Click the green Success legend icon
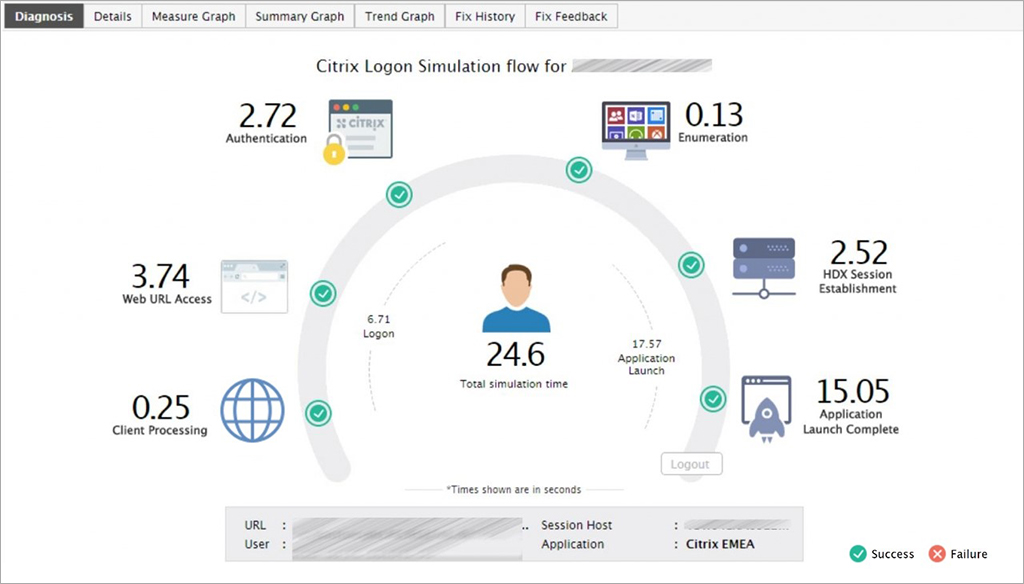 pos(858,554)
